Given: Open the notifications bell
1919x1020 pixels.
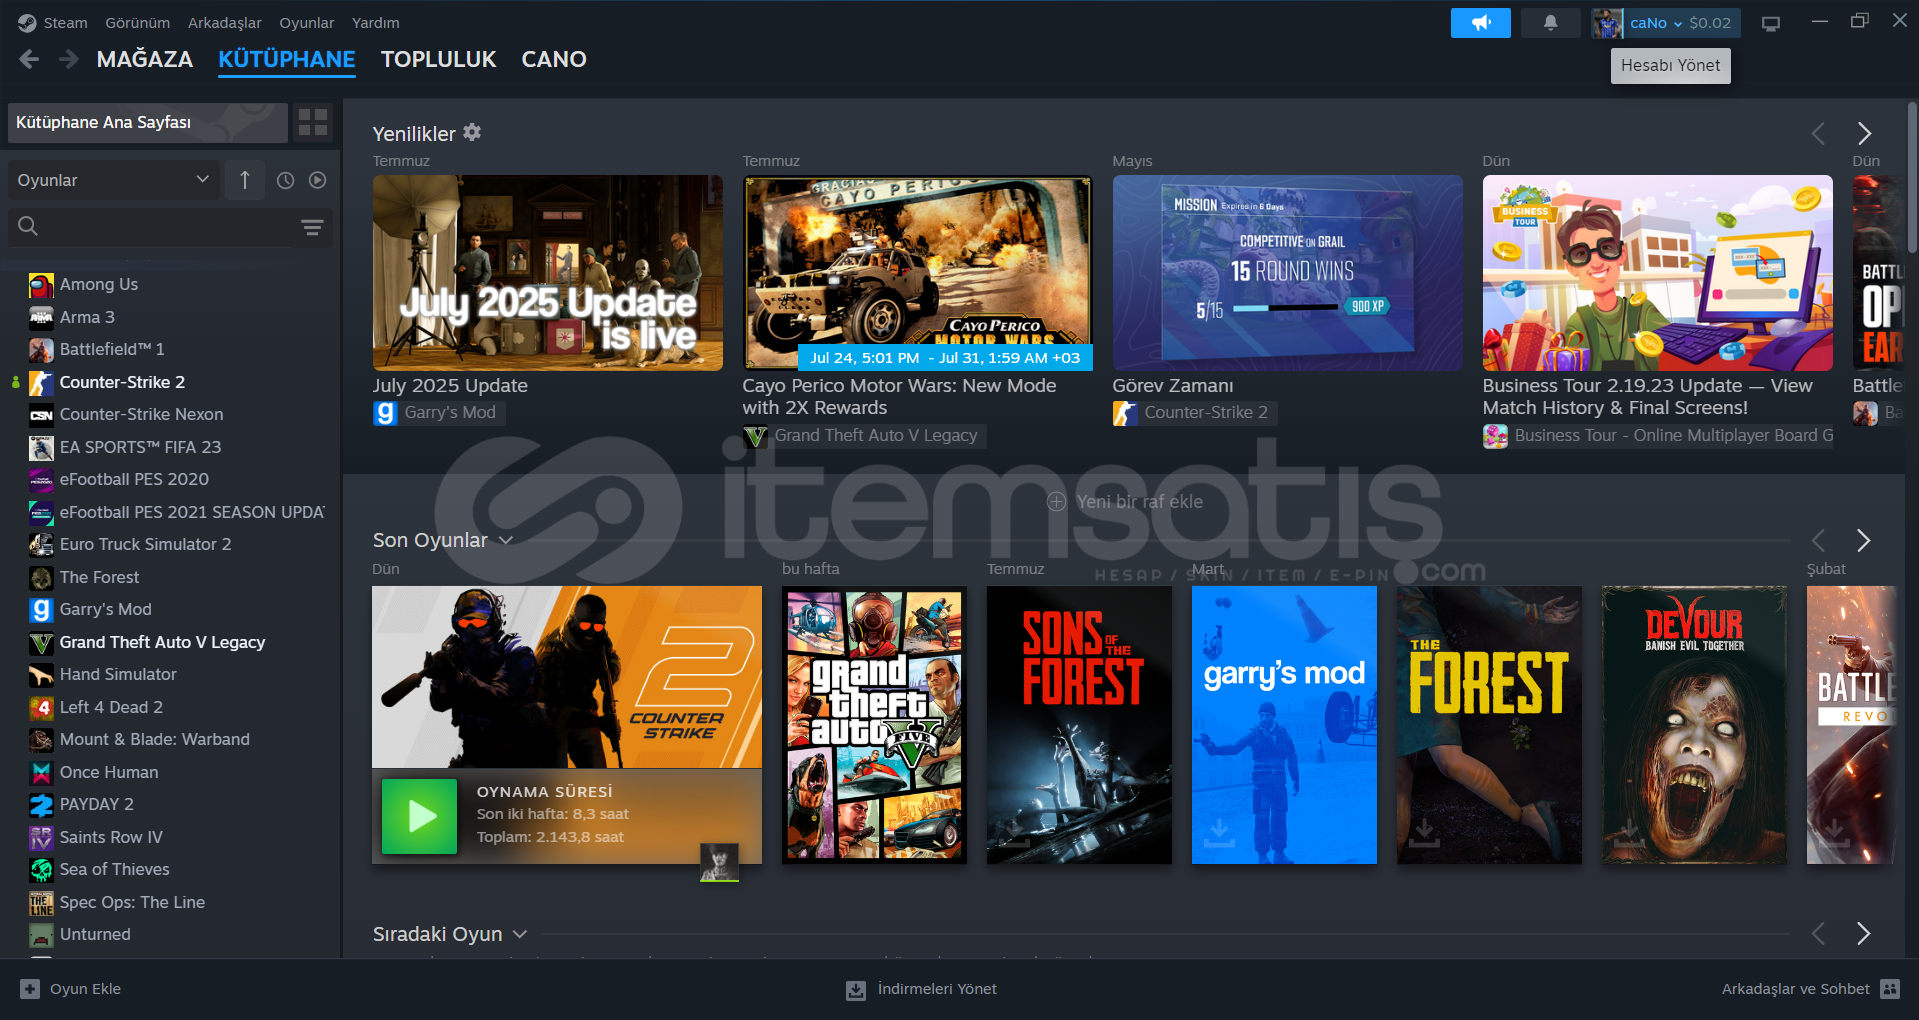Looking at the screenshot, I should (x=1550, y=23).
